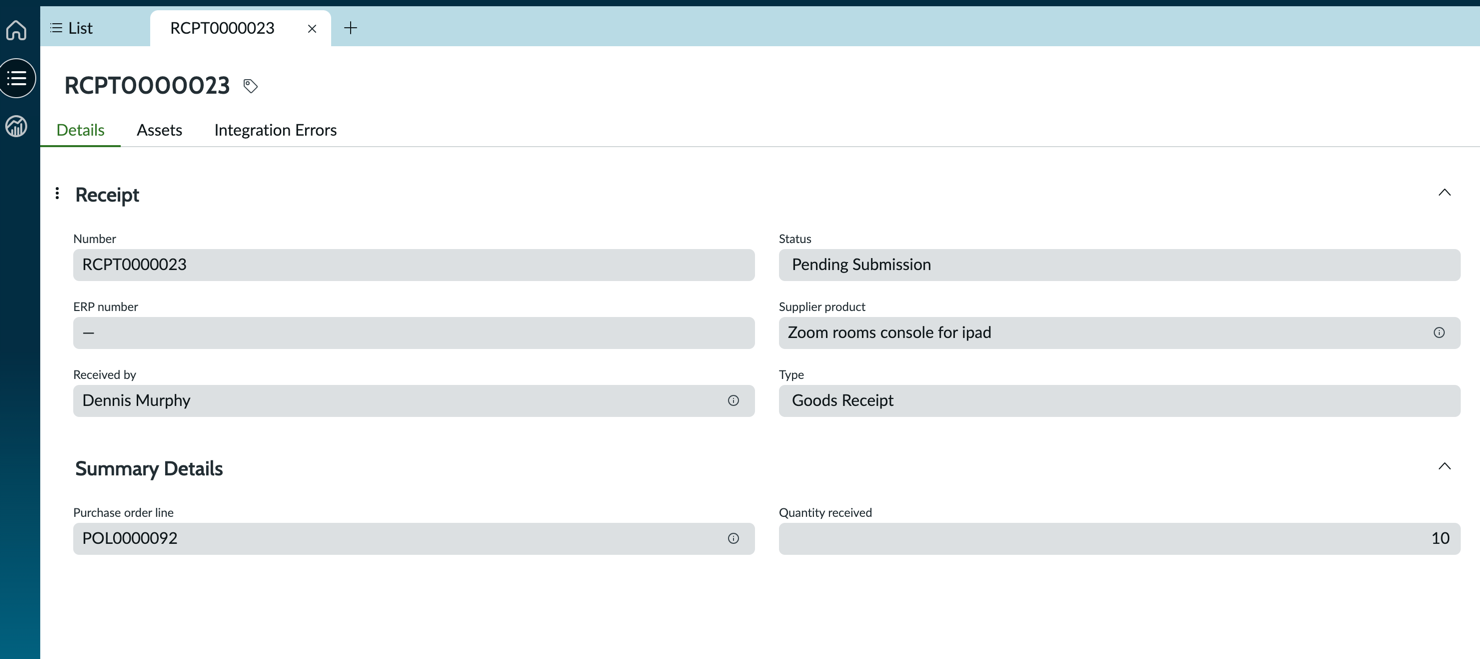Click the RCPT0000023 page heading
Image resolution: width=1480 pixels, height=659 pixels.
(x=147, y=86)
